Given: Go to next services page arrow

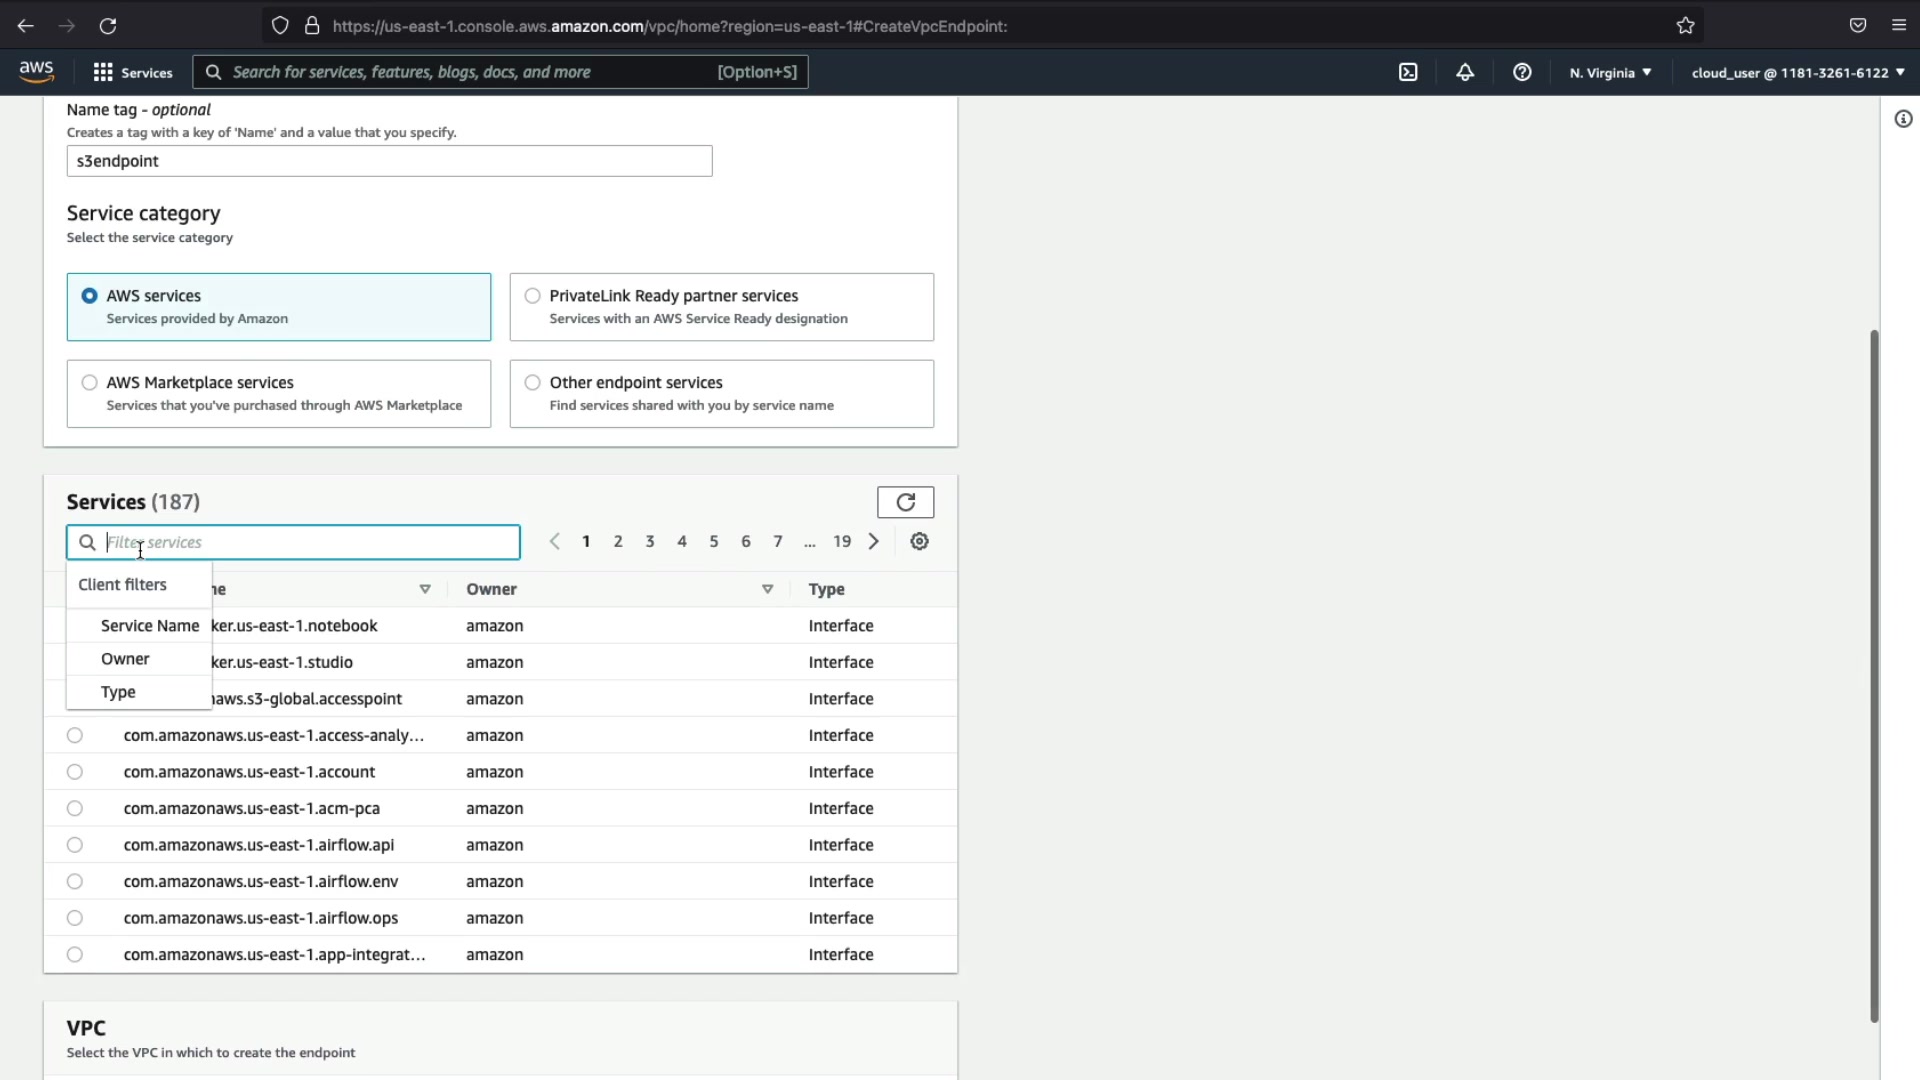Looking at the screenshot, I should 874,541.
